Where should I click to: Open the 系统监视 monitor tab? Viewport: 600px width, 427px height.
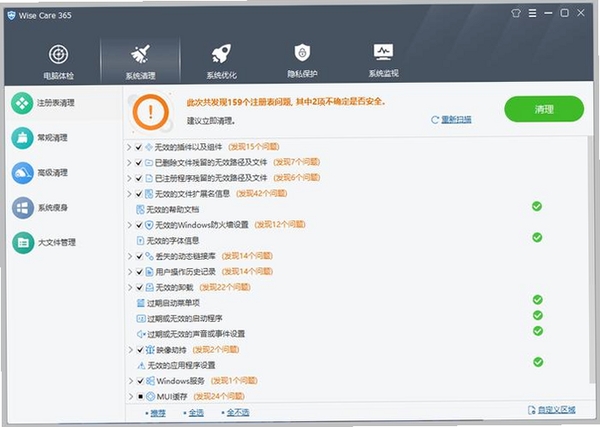[x=383, y=60]
